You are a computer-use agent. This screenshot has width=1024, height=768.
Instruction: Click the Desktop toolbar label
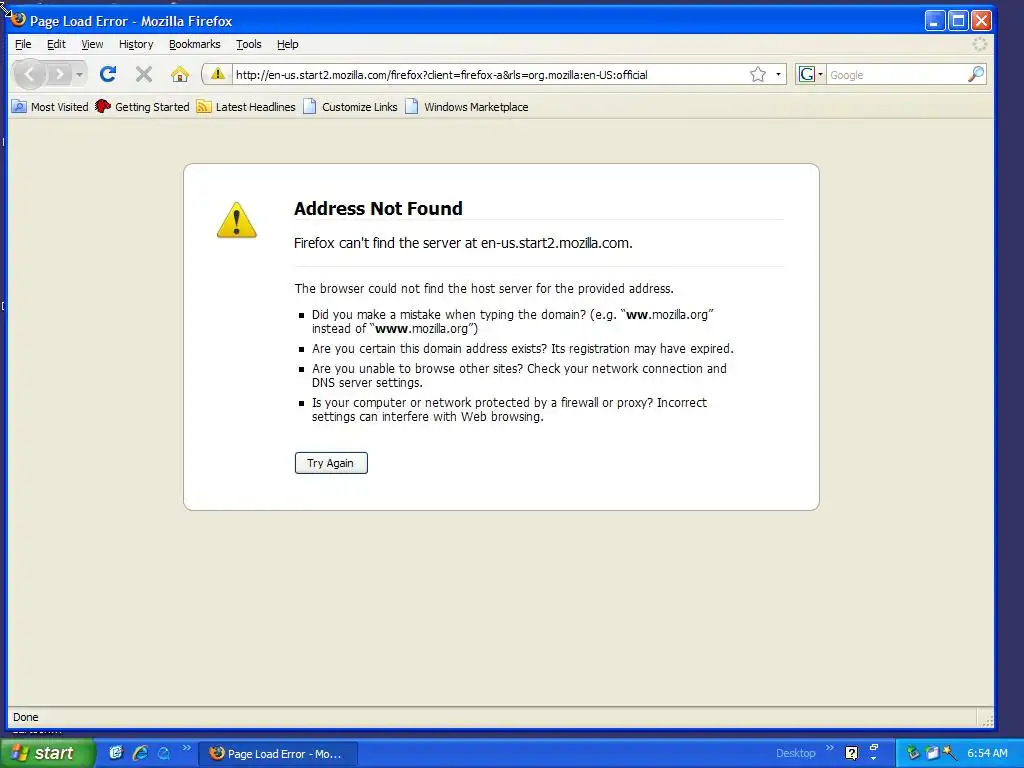click(x=795, y=753)
